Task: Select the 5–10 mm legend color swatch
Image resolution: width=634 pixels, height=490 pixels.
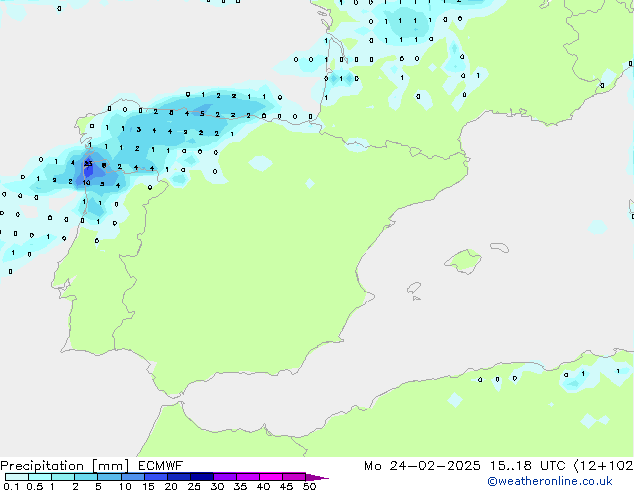Action: pos(109,477)
